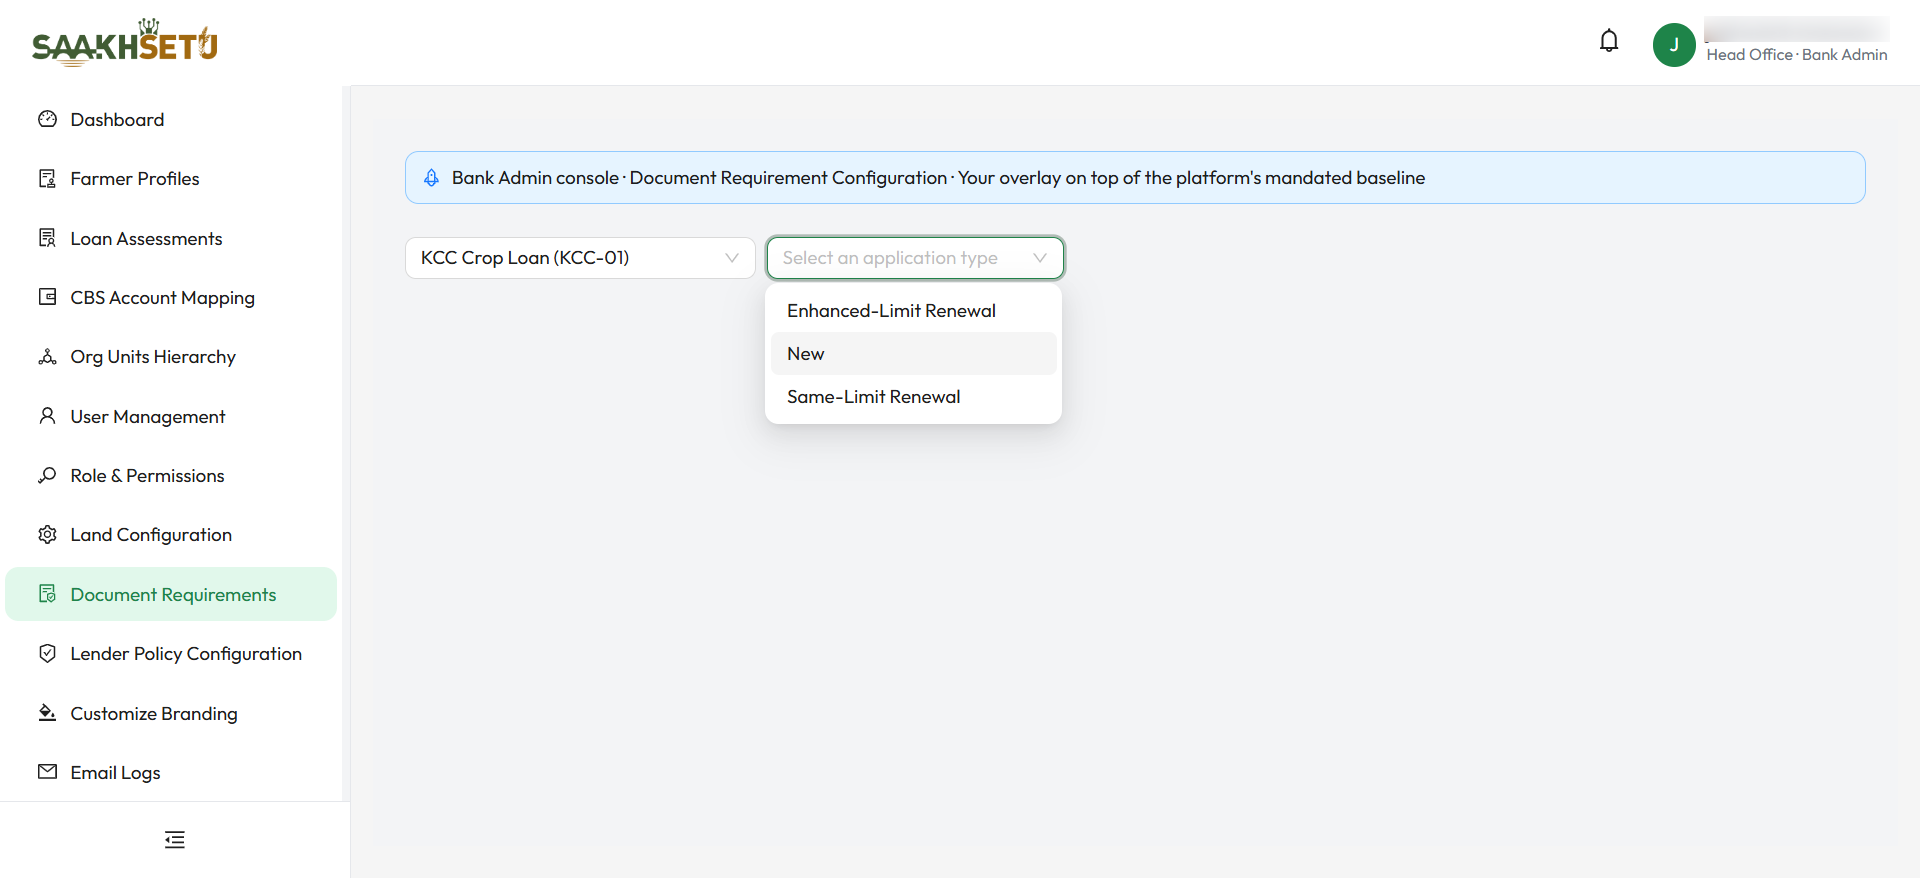Click the rocket icon in banner
Viewport: 1920px width, 878px height.
[x=431, y=178]
